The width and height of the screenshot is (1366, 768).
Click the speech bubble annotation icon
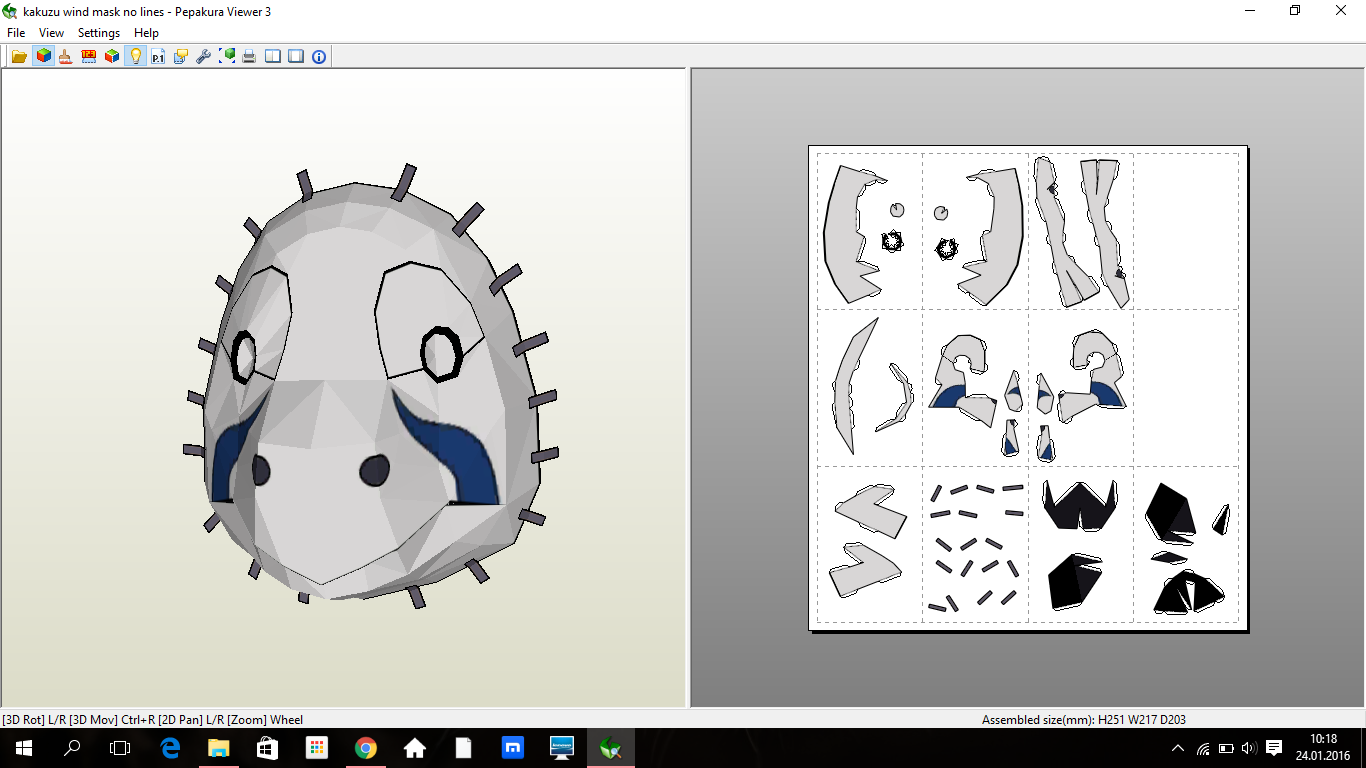pos(181,56)
